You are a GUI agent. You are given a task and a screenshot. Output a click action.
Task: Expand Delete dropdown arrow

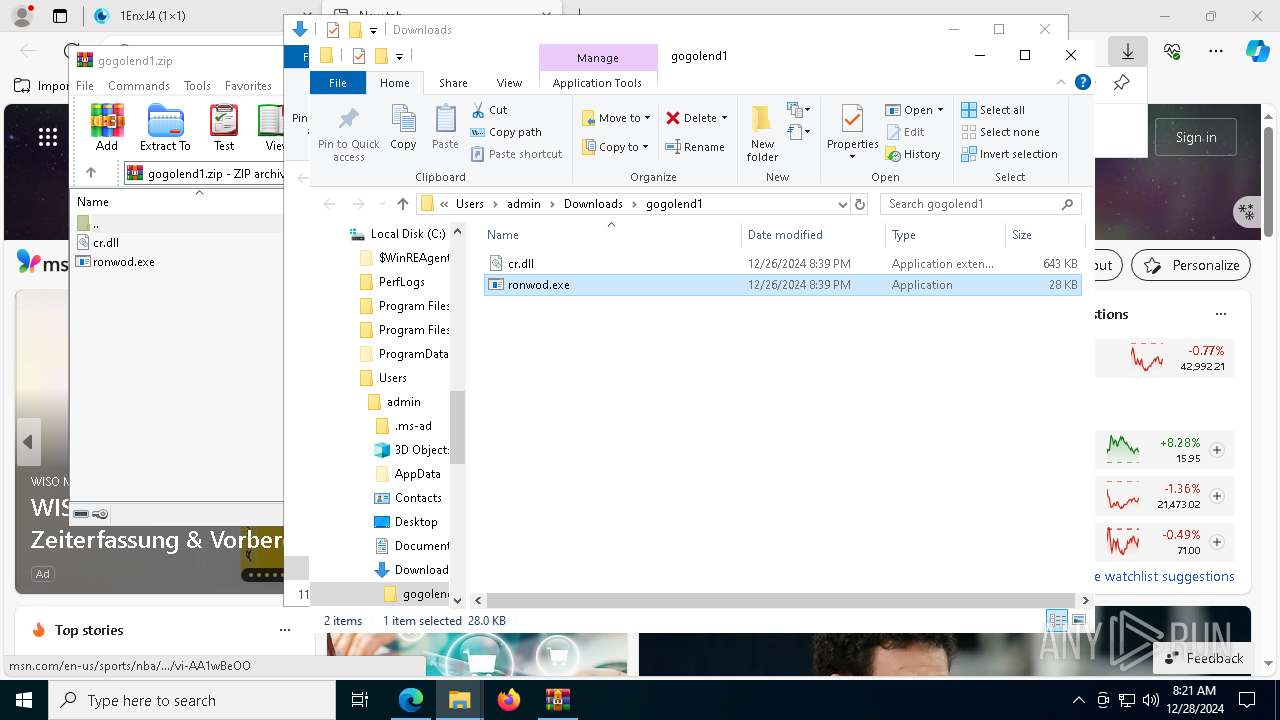[724, 118]
